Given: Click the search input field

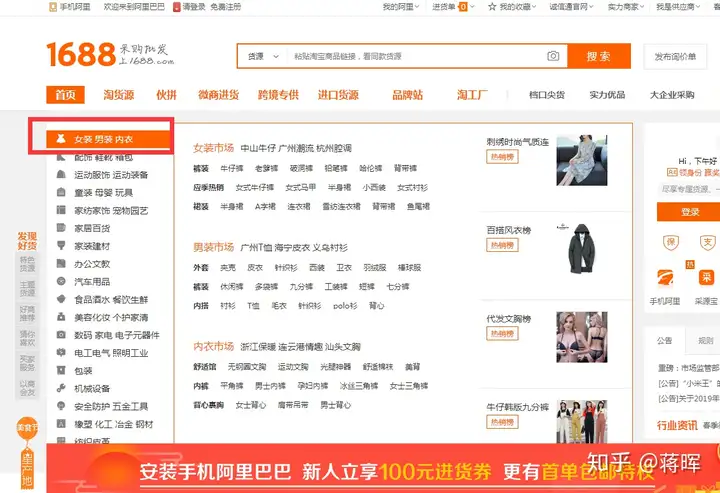Looking at the screenshot, I should 418,56.
